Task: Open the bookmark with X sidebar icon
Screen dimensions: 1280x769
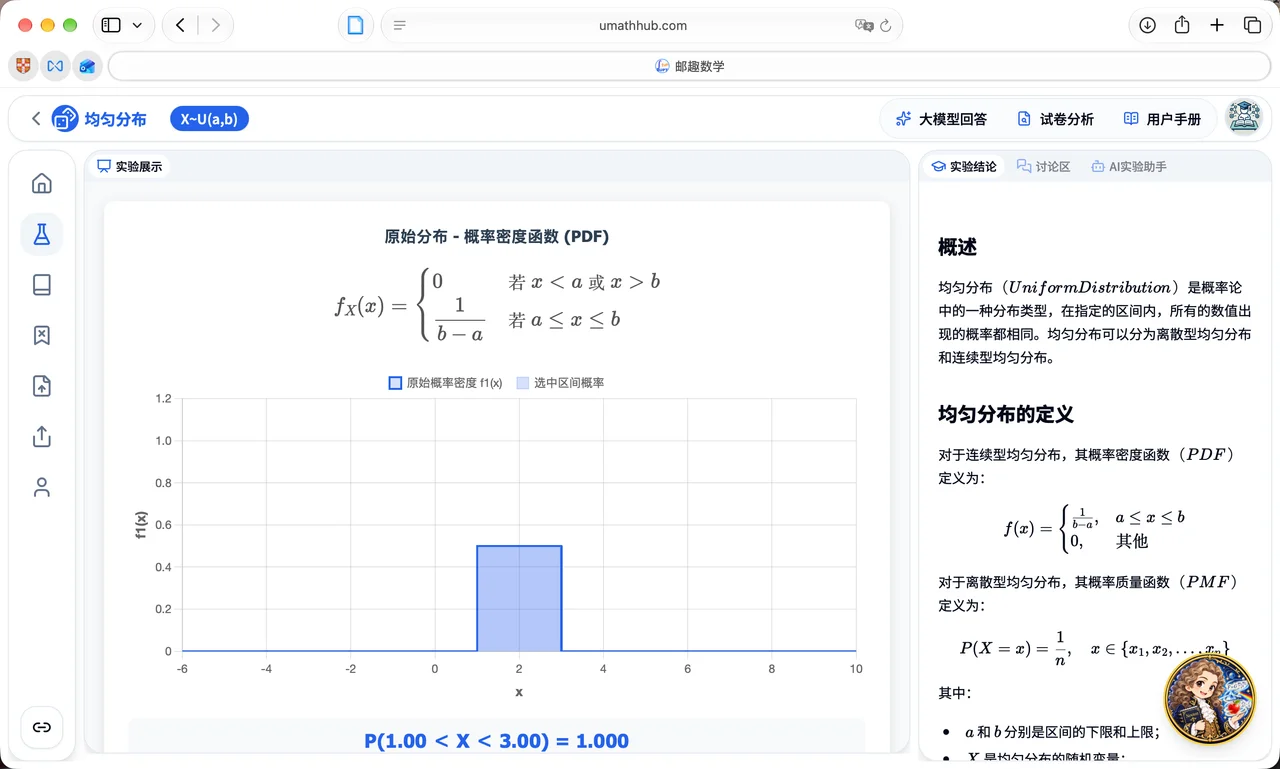Action: point(41,335)
